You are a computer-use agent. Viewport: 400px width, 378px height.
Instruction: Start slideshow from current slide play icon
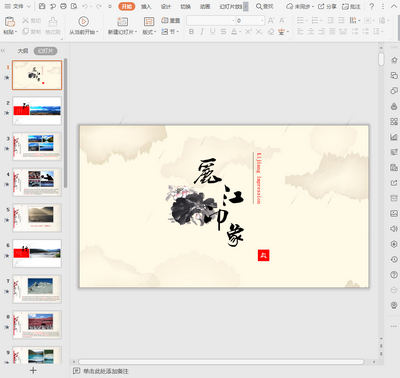[x=83, y=22]
